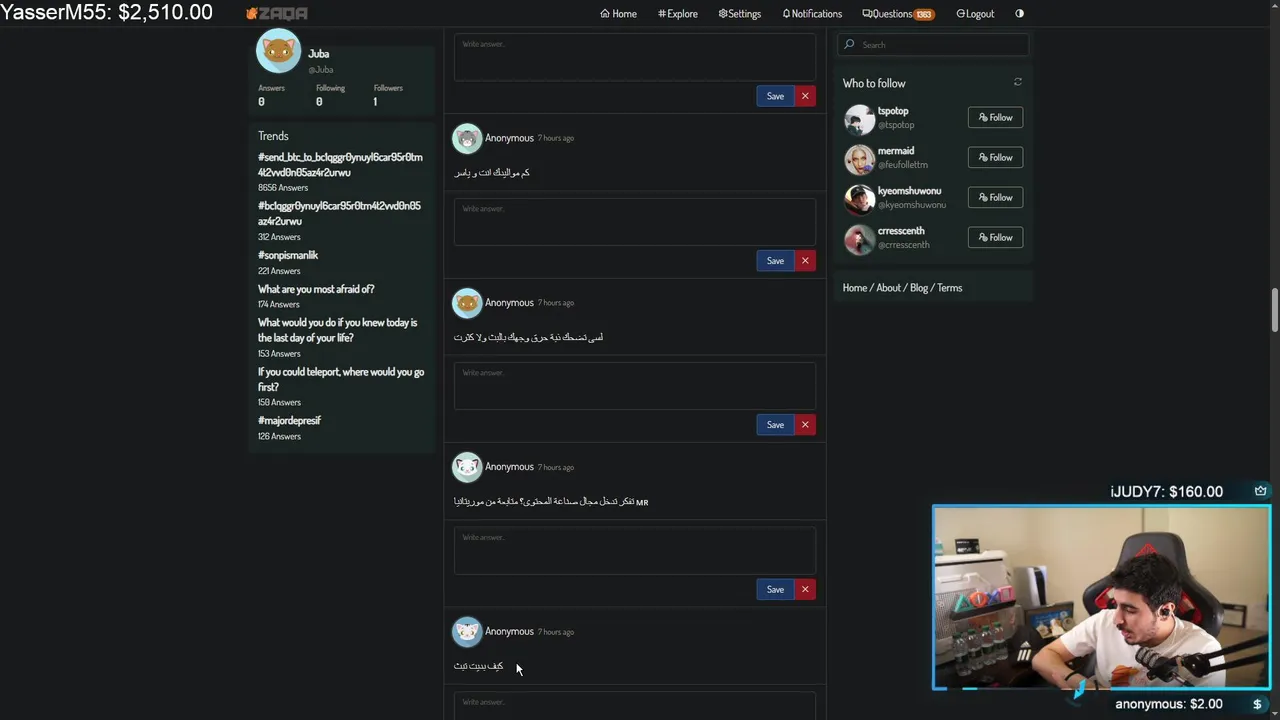1280x720 pixels.
Task: Toggle dark/light theme icon
Action: point(1019,14)
